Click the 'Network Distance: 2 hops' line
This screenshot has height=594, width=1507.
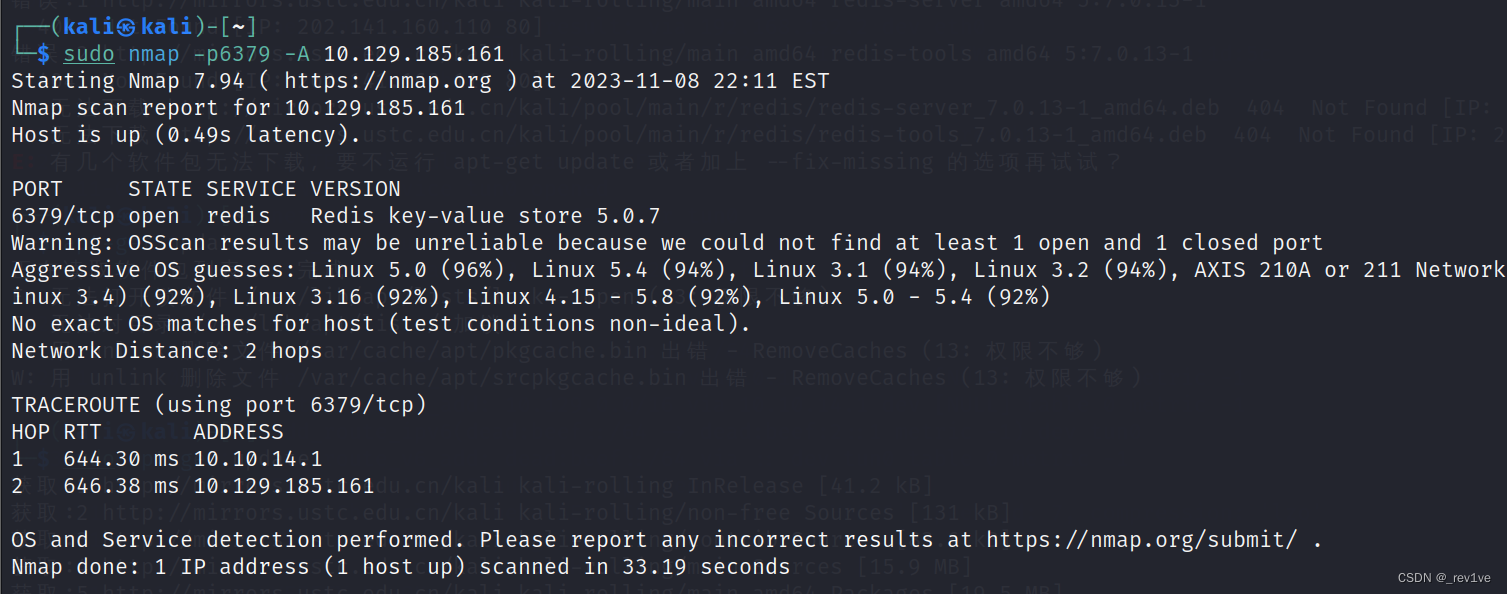[166, 351]
